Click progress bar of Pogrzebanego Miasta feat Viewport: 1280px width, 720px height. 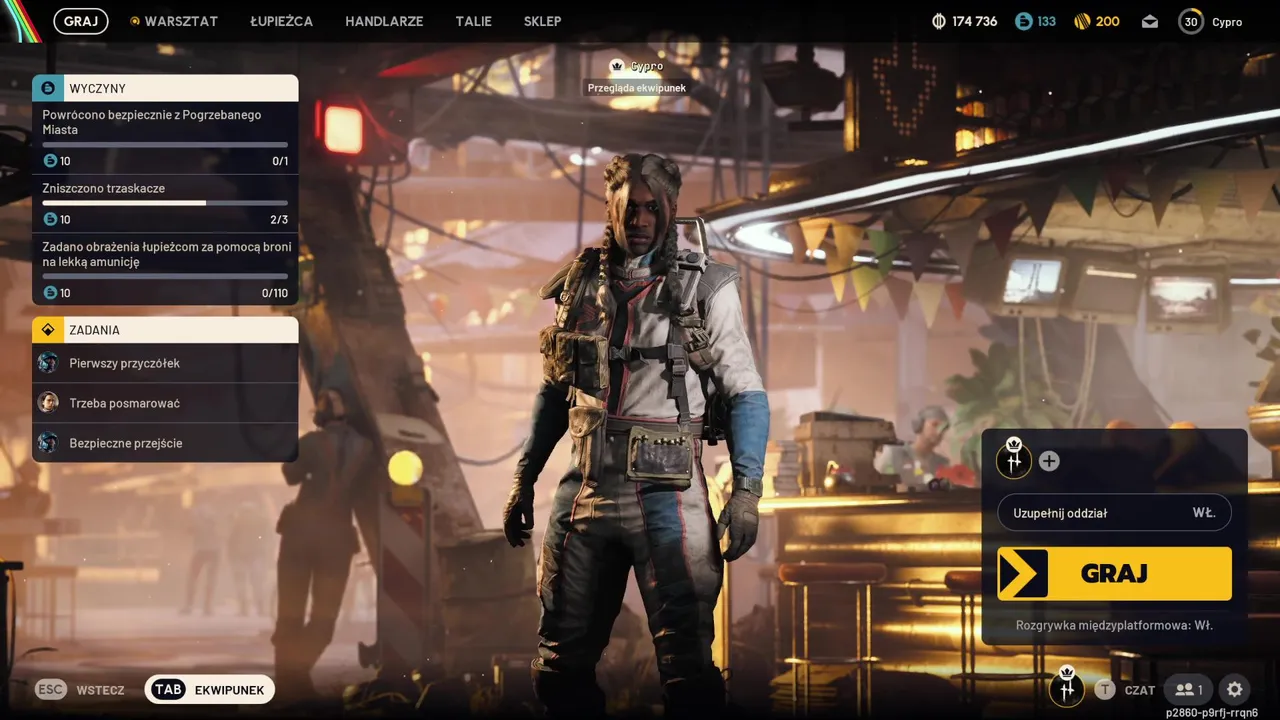click(165, 145)
